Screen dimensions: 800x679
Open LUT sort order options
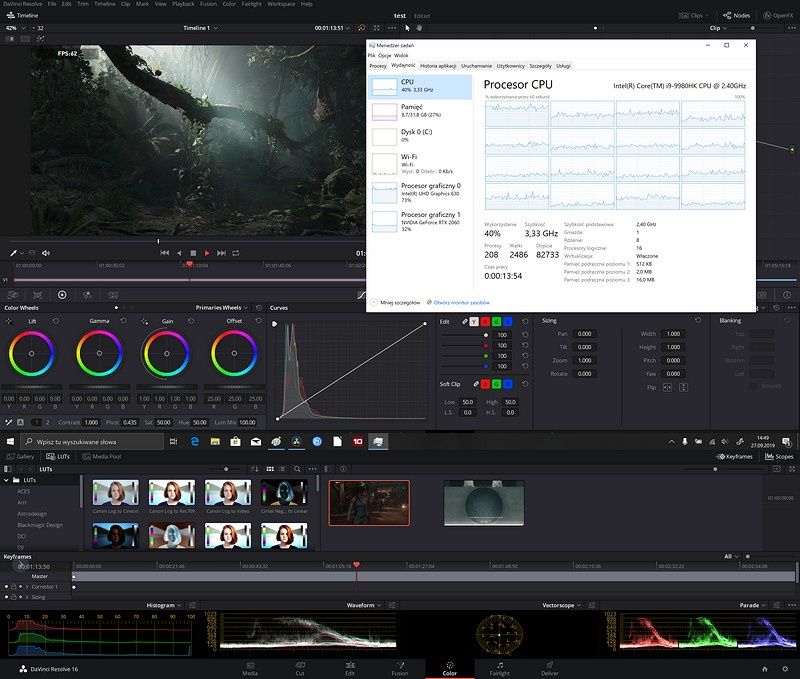(x=255, y=469)
